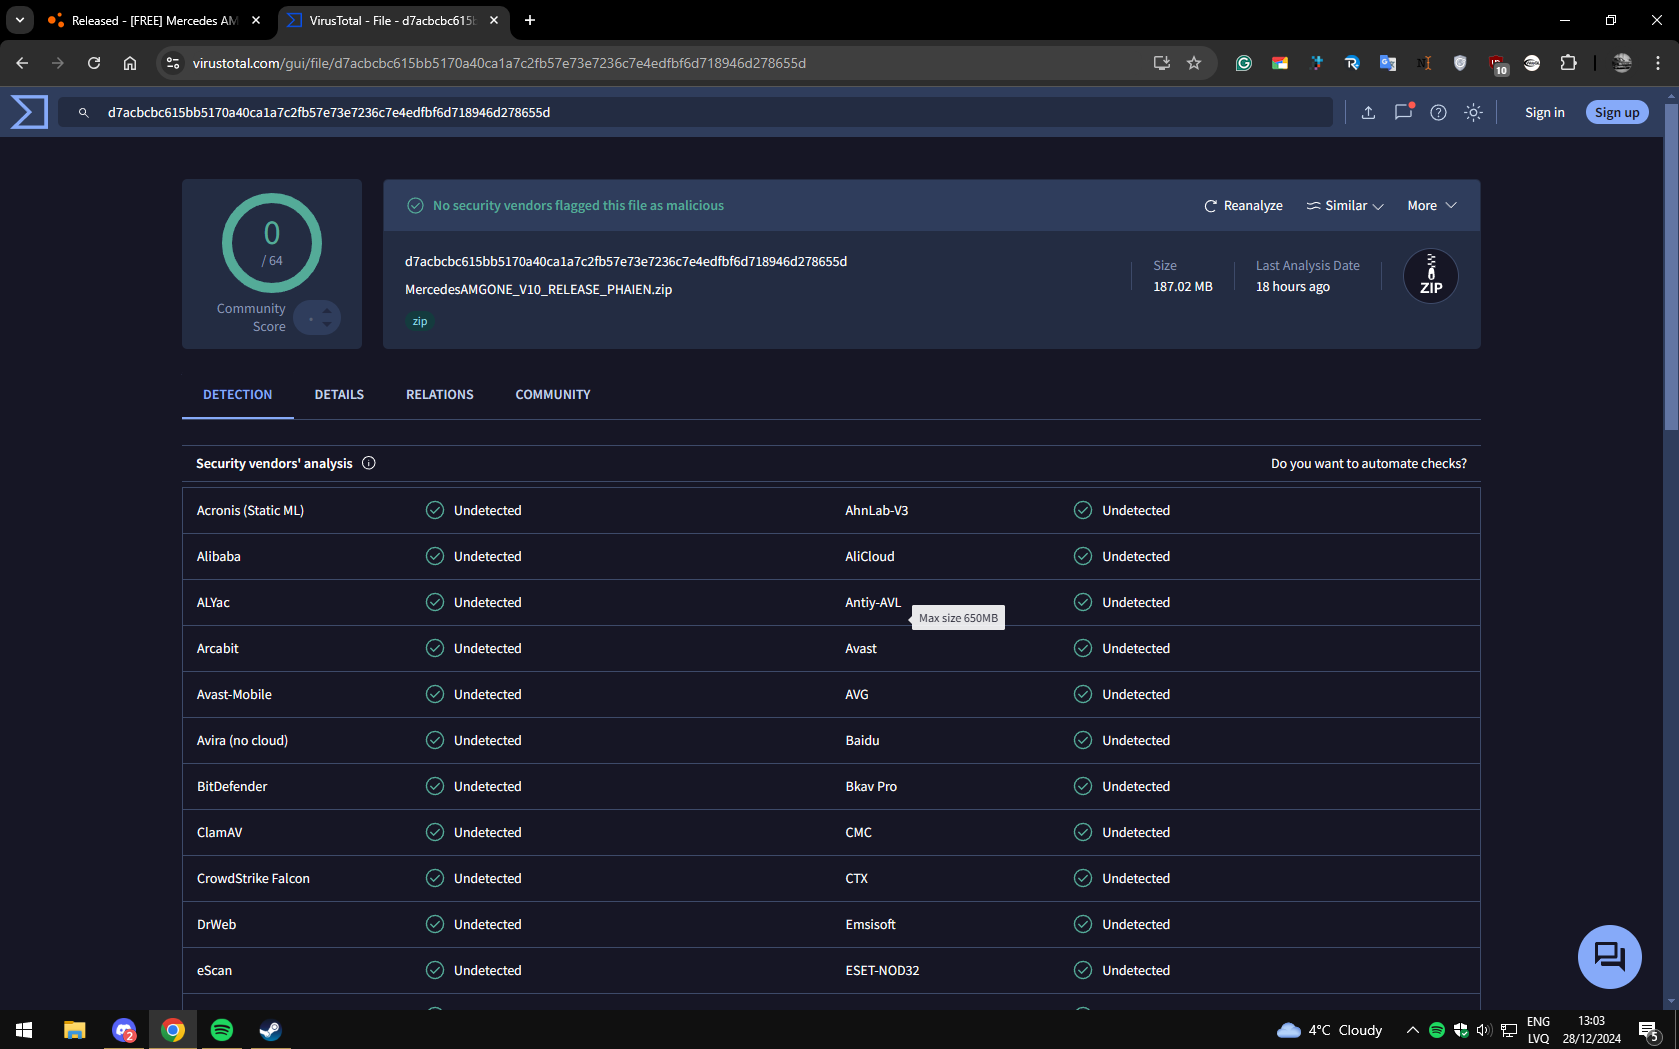Click 'Do you want to automate checks?' link

1368,464
